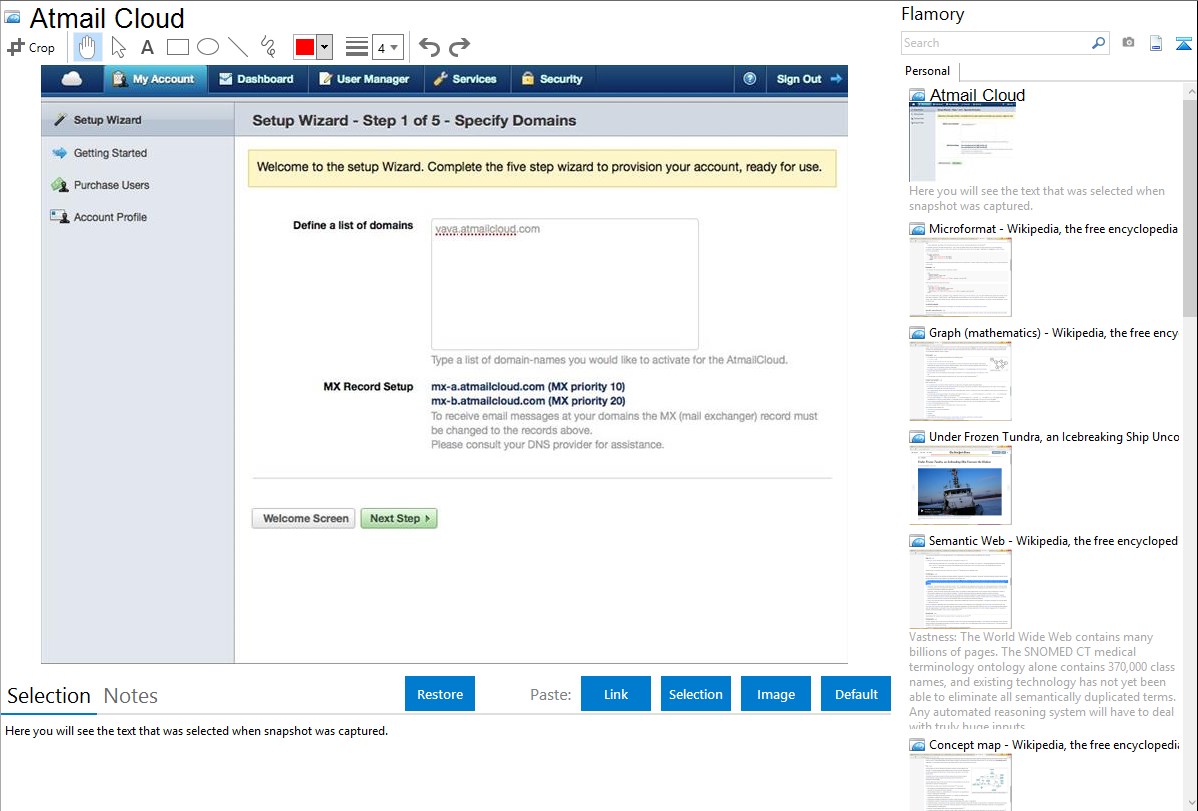Viewport: 1198px width, 811px height.
Task: Click the mx-b.atmailcloud.com MX record text
Action: tap(528, 401)
